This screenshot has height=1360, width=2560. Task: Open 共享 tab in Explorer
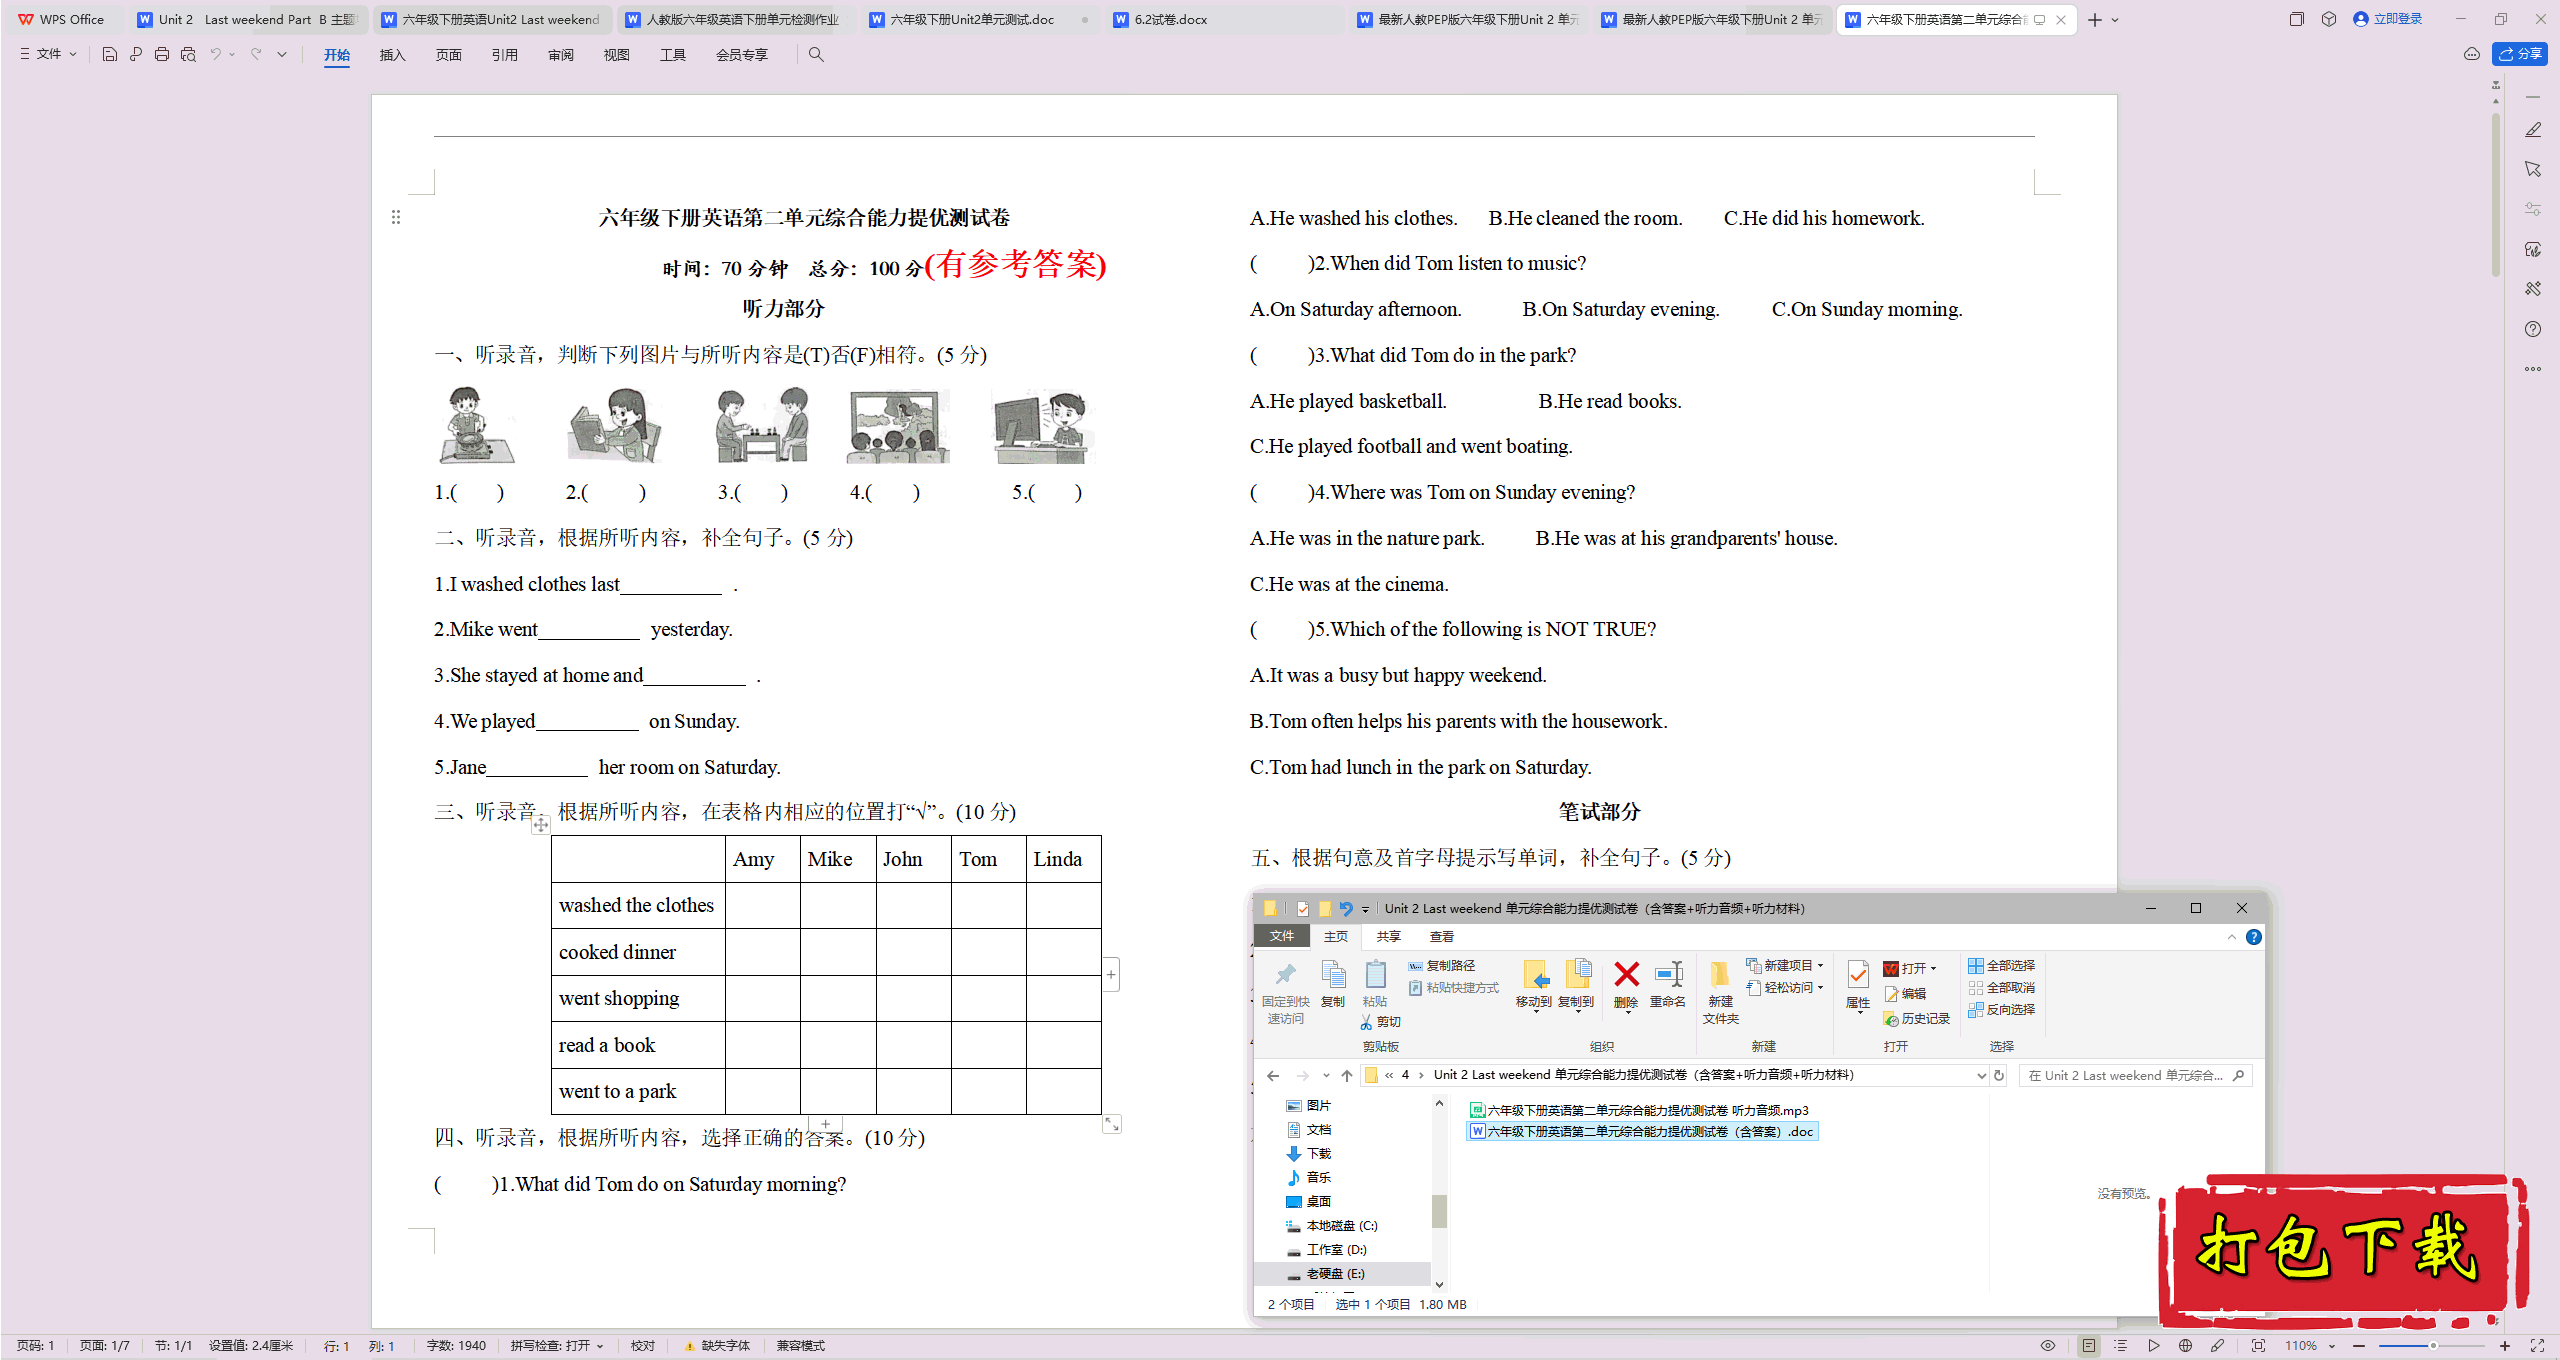(x=1388, y=937)
